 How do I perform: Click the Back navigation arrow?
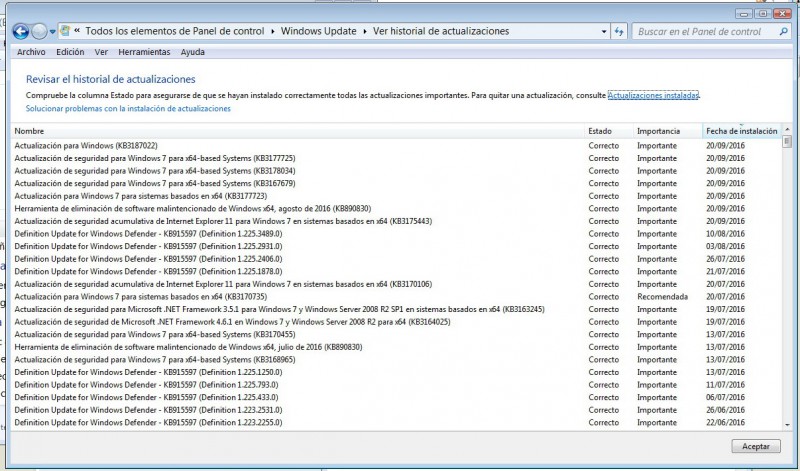pos(20,31)
